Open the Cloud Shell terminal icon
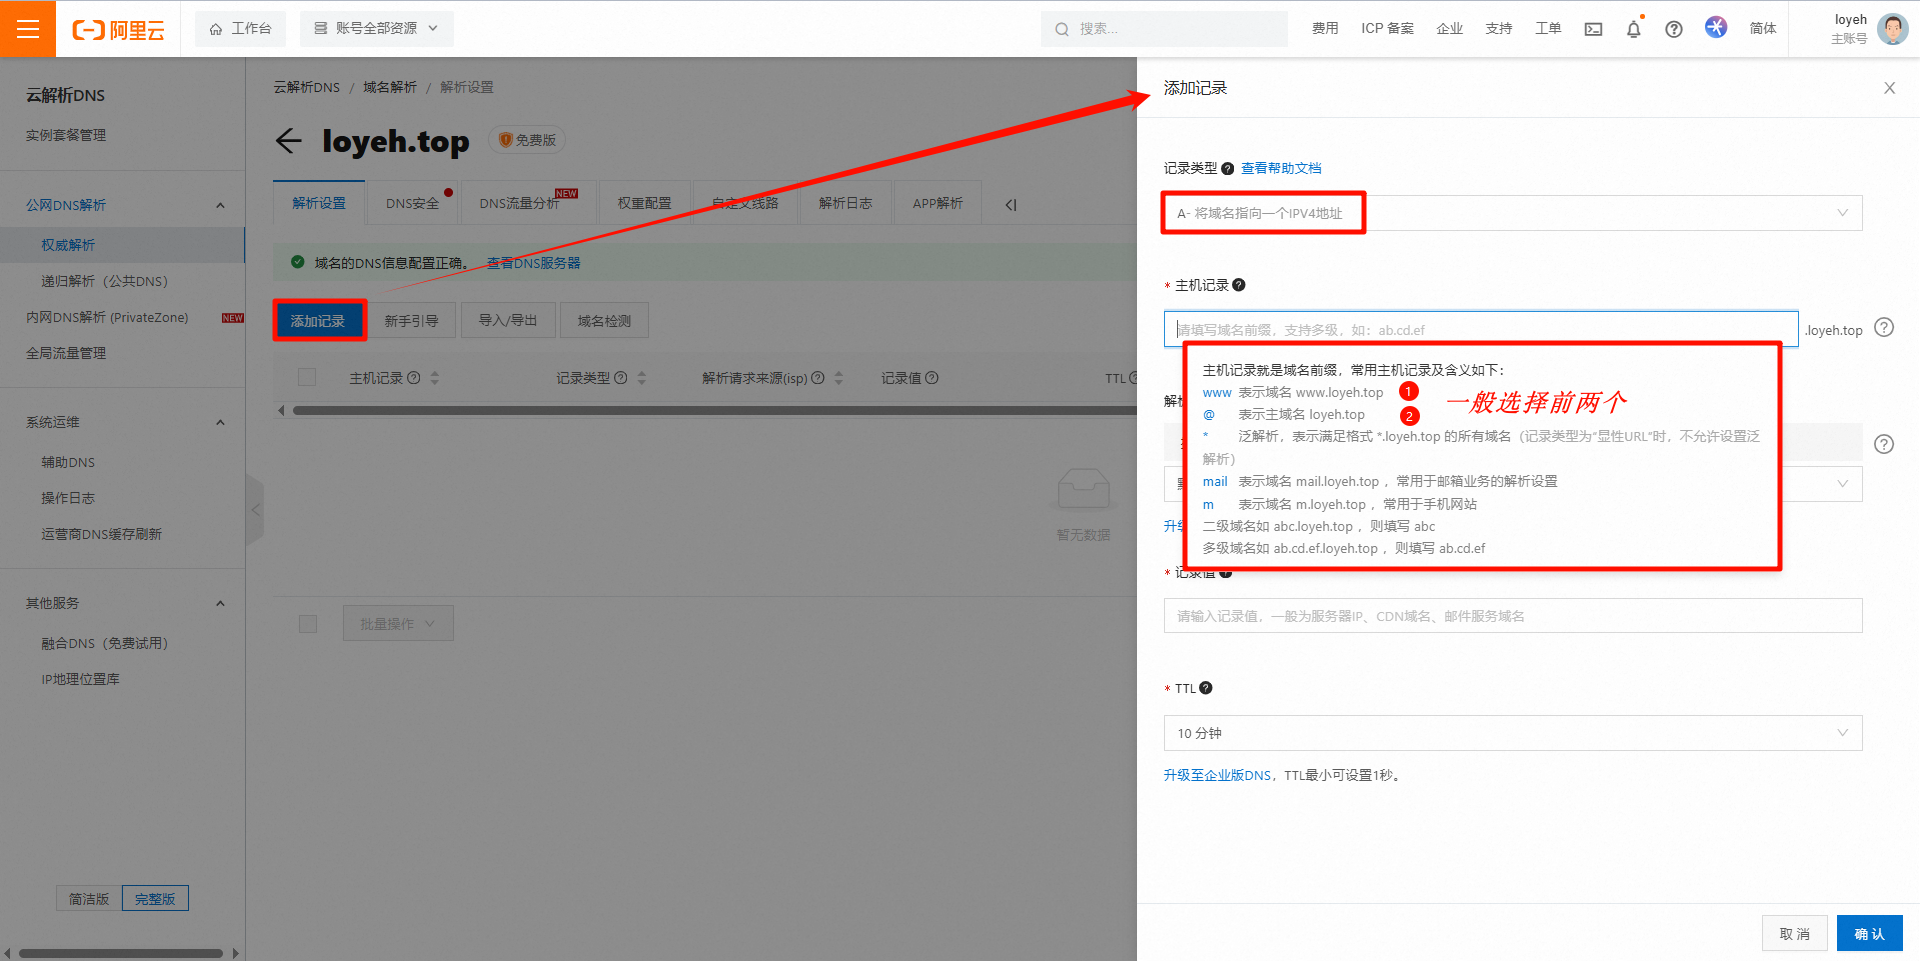Image resolution: width=1920 pixels, height=961 pixels. pyautogui.click(x=1593, y=29)
